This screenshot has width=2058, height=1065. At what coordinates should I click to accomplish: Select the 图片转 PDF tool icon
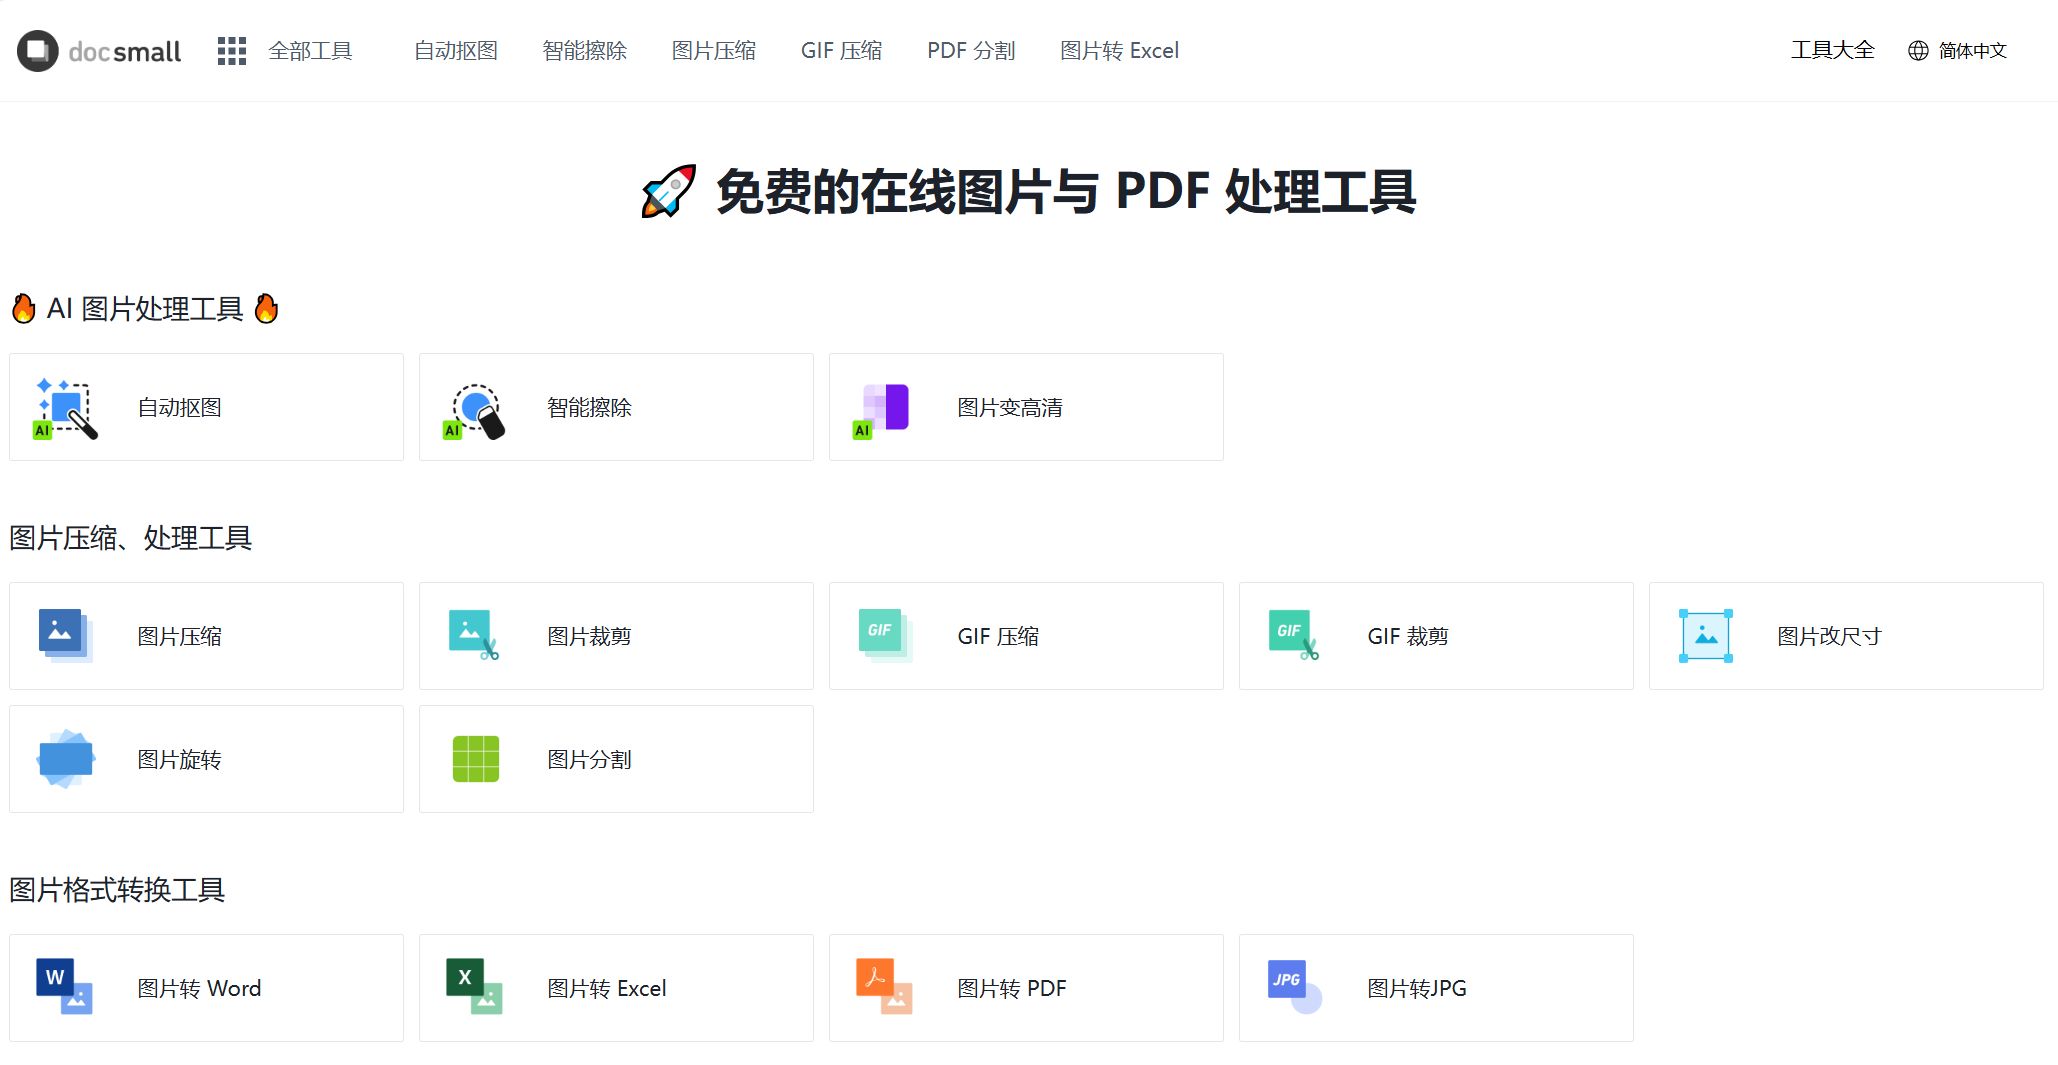[885, 987]
